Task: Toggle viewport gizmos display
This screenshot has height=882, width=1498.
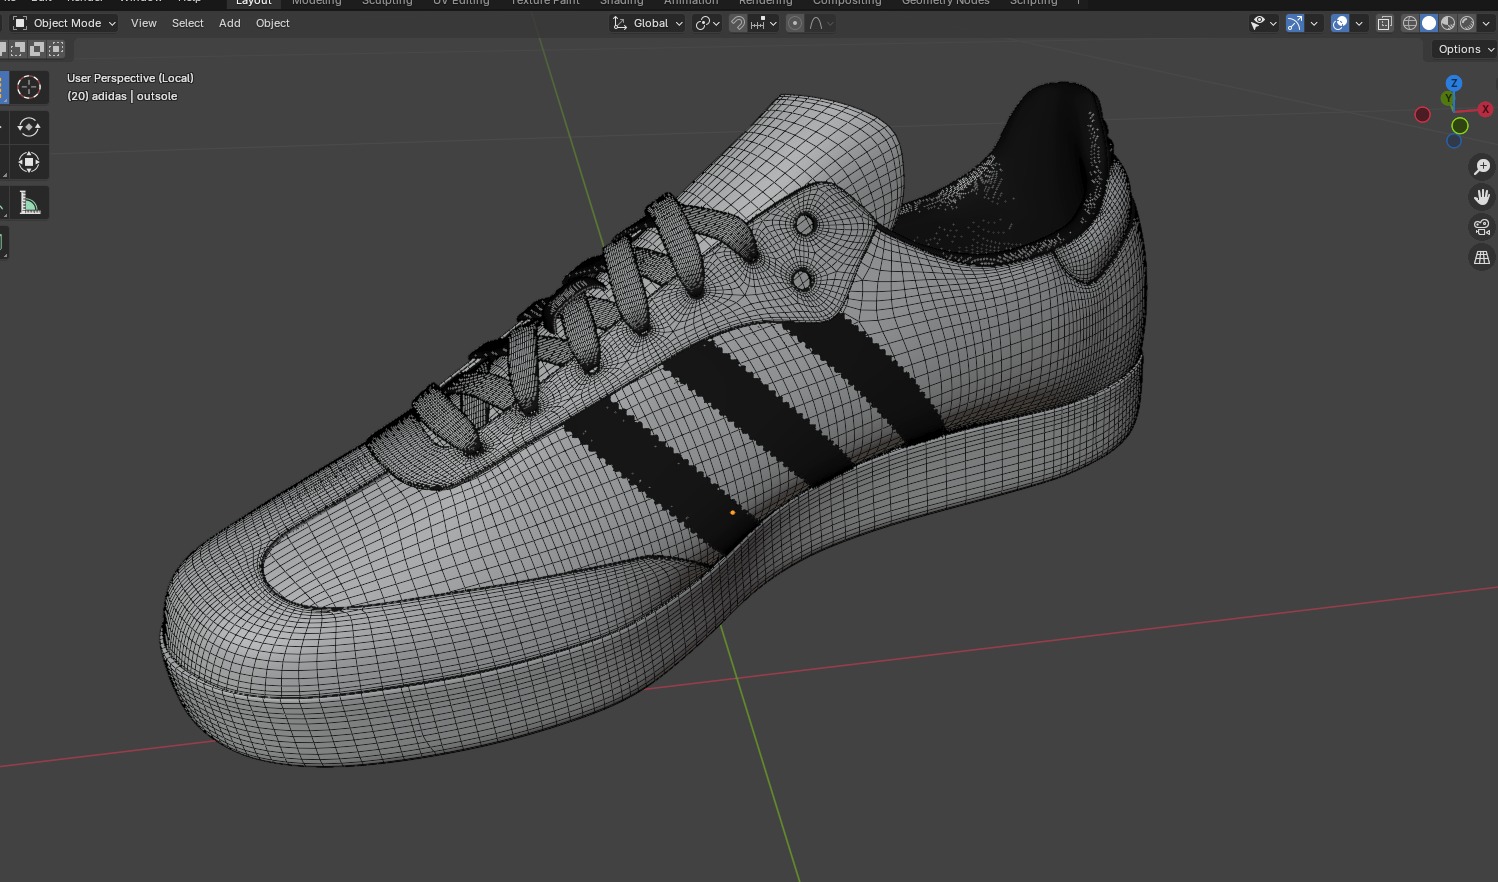Action: 1295,23
